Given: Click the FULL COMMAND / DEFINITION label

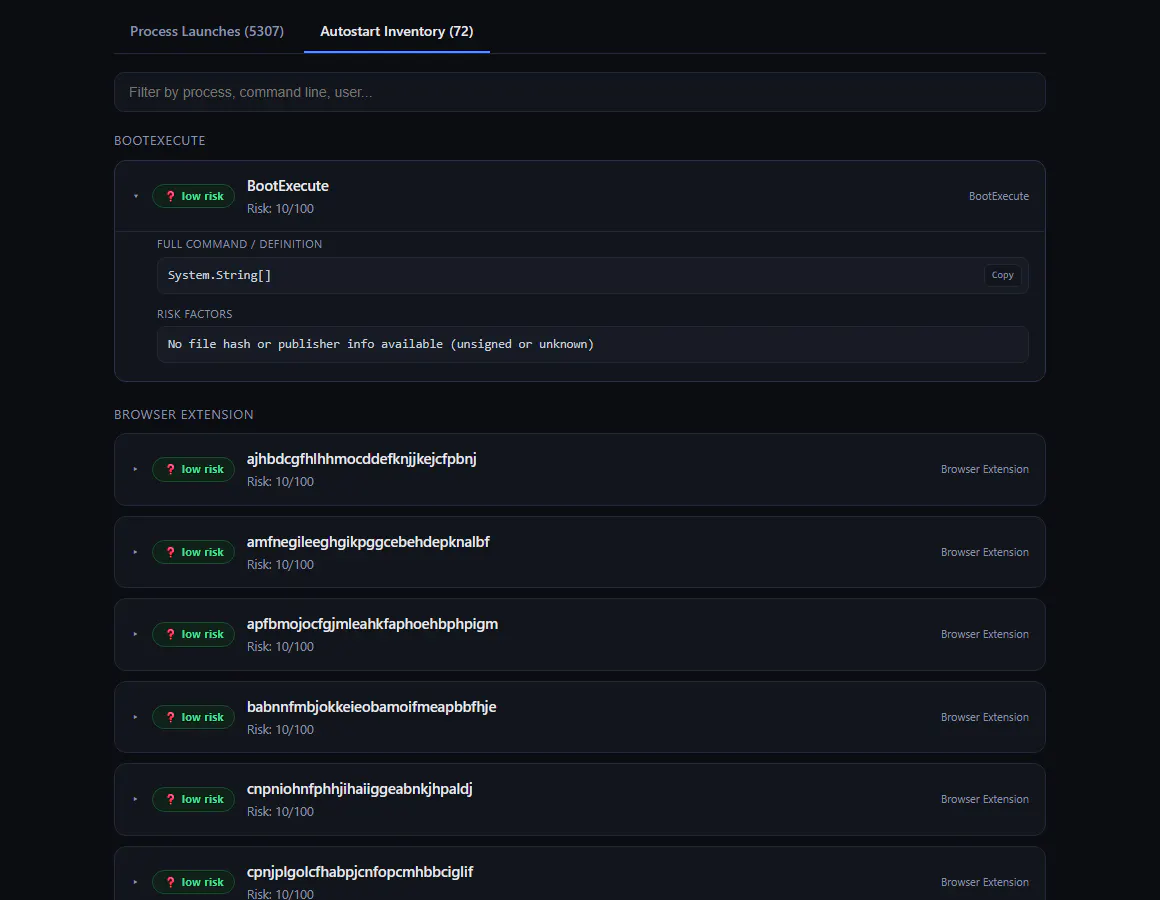Looking at the screenshot, I should 240,244.
